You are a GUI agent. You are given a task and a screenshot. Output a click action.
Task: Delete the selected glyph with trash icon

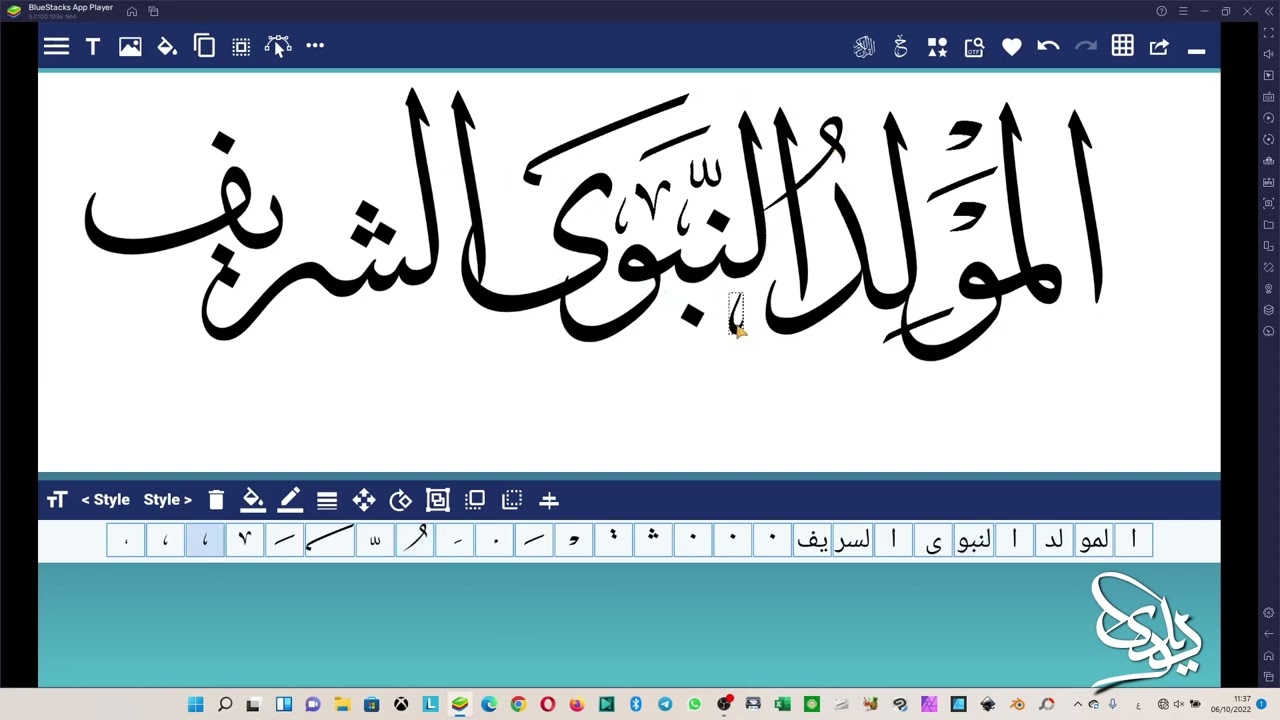point(216,500)
